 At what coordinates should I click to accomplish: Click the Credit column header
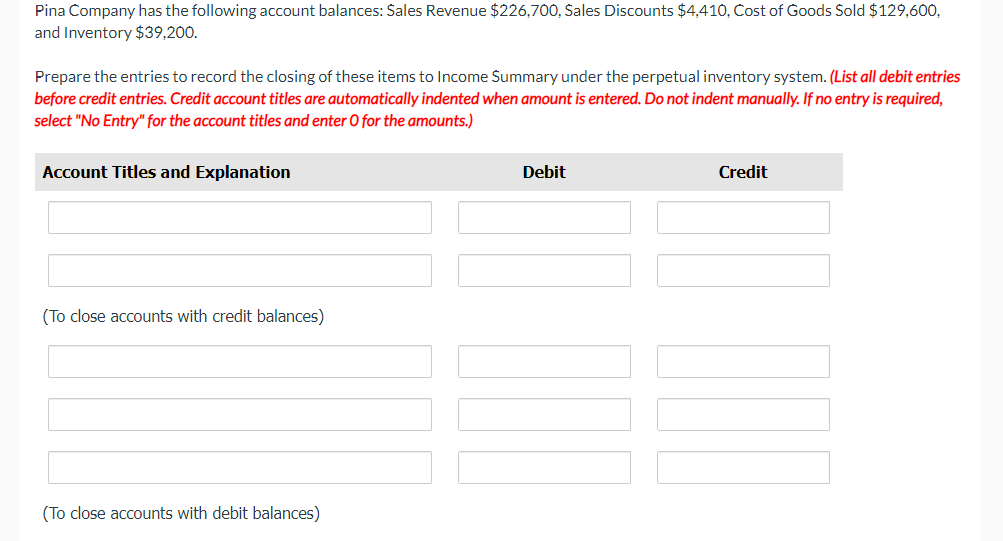click(743, 172)
